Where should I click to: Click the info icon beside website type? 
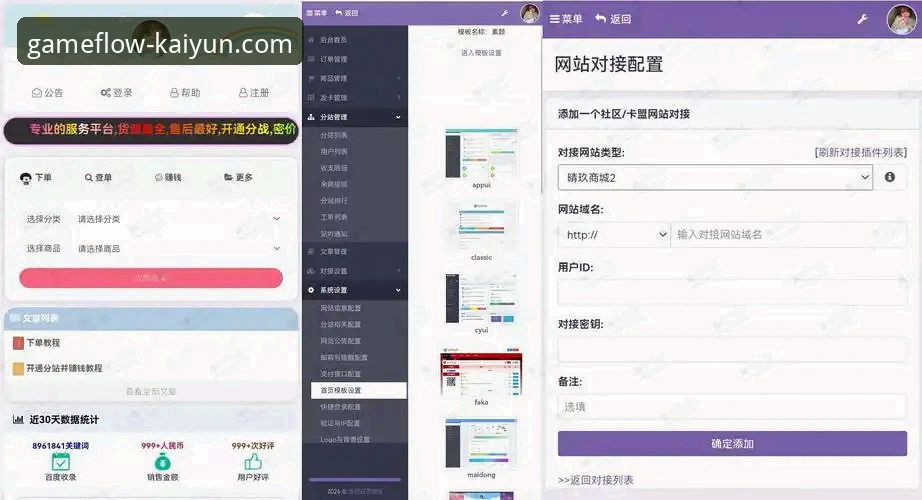click(890, 177)
